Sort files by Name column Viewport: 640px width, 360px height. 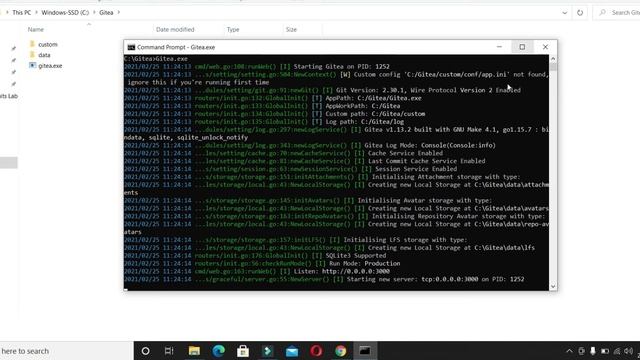[x=36, y=29]
